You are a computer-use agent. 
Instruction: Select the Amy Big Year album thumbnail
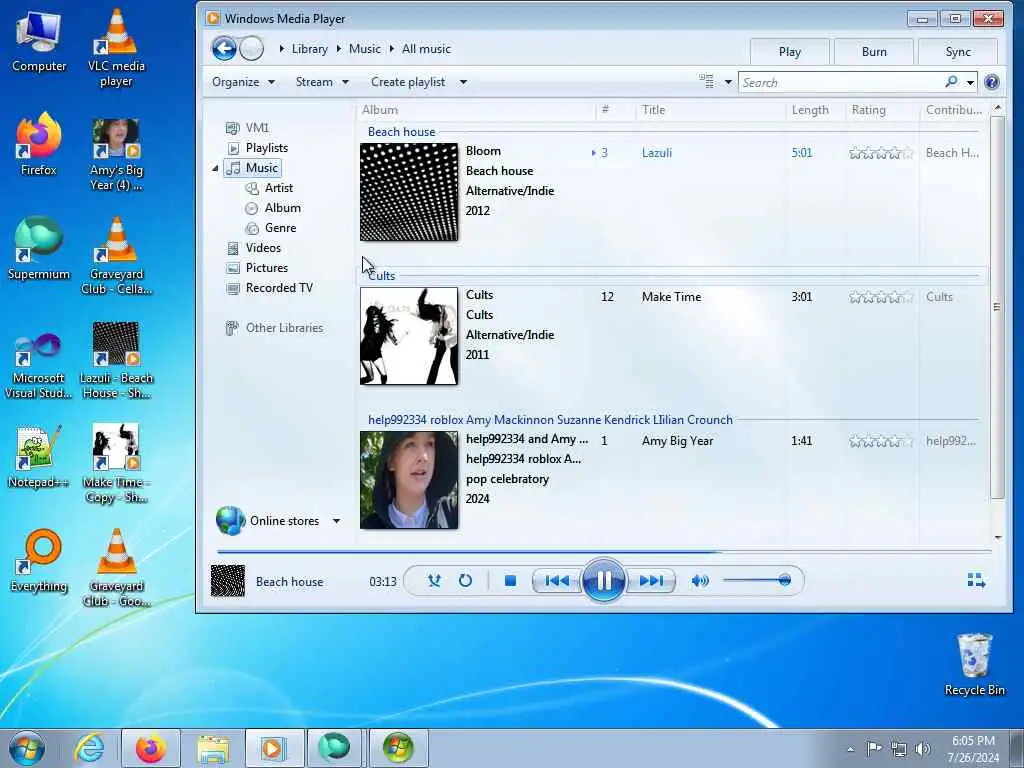[x=409, y=480]
